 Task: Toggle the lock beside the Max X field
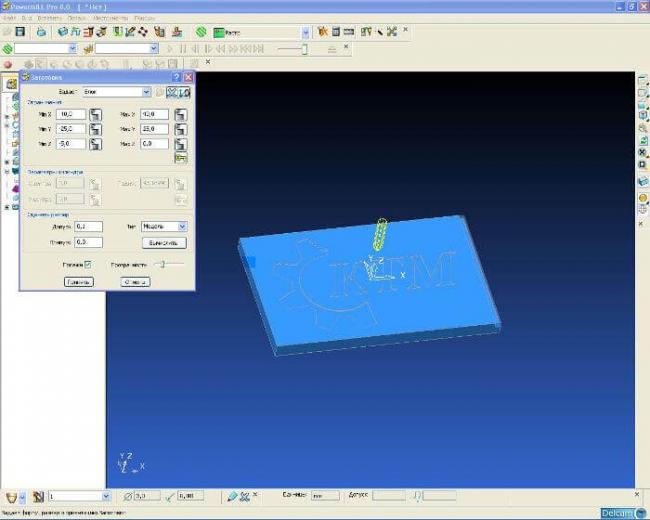[x=180, y=115]
